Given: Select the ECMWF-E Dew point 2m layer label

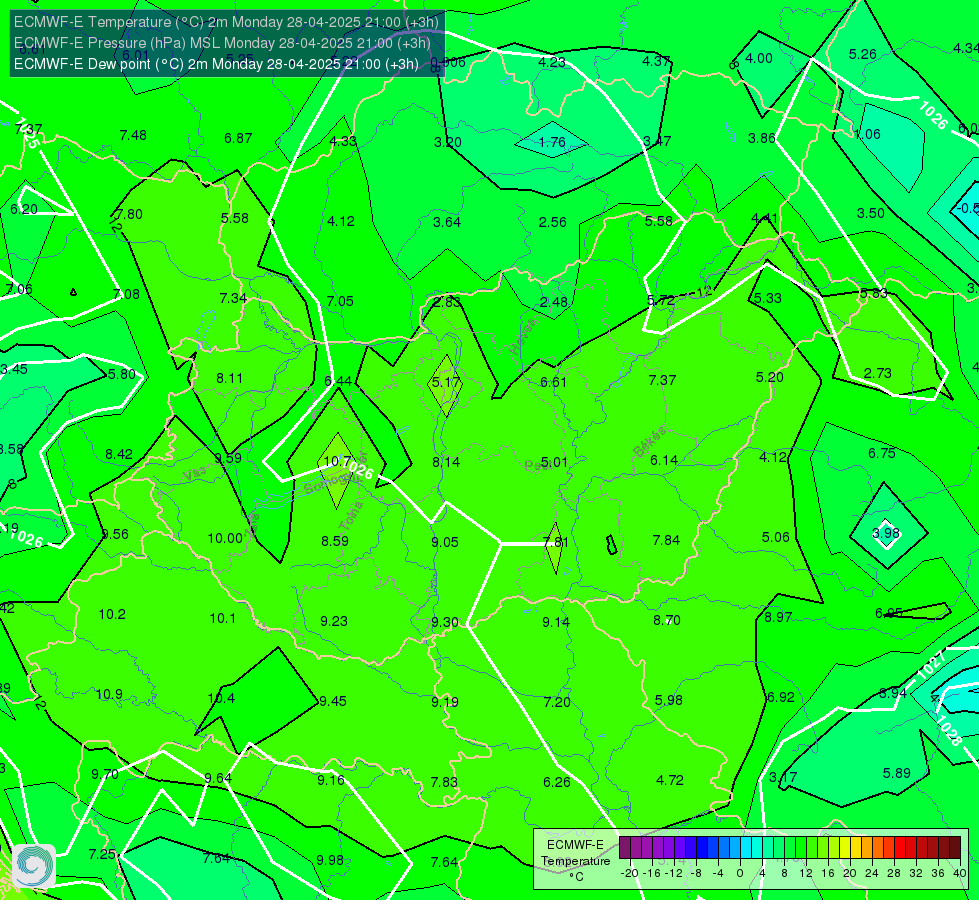Looking at the screenshot, I should (216, 64).
